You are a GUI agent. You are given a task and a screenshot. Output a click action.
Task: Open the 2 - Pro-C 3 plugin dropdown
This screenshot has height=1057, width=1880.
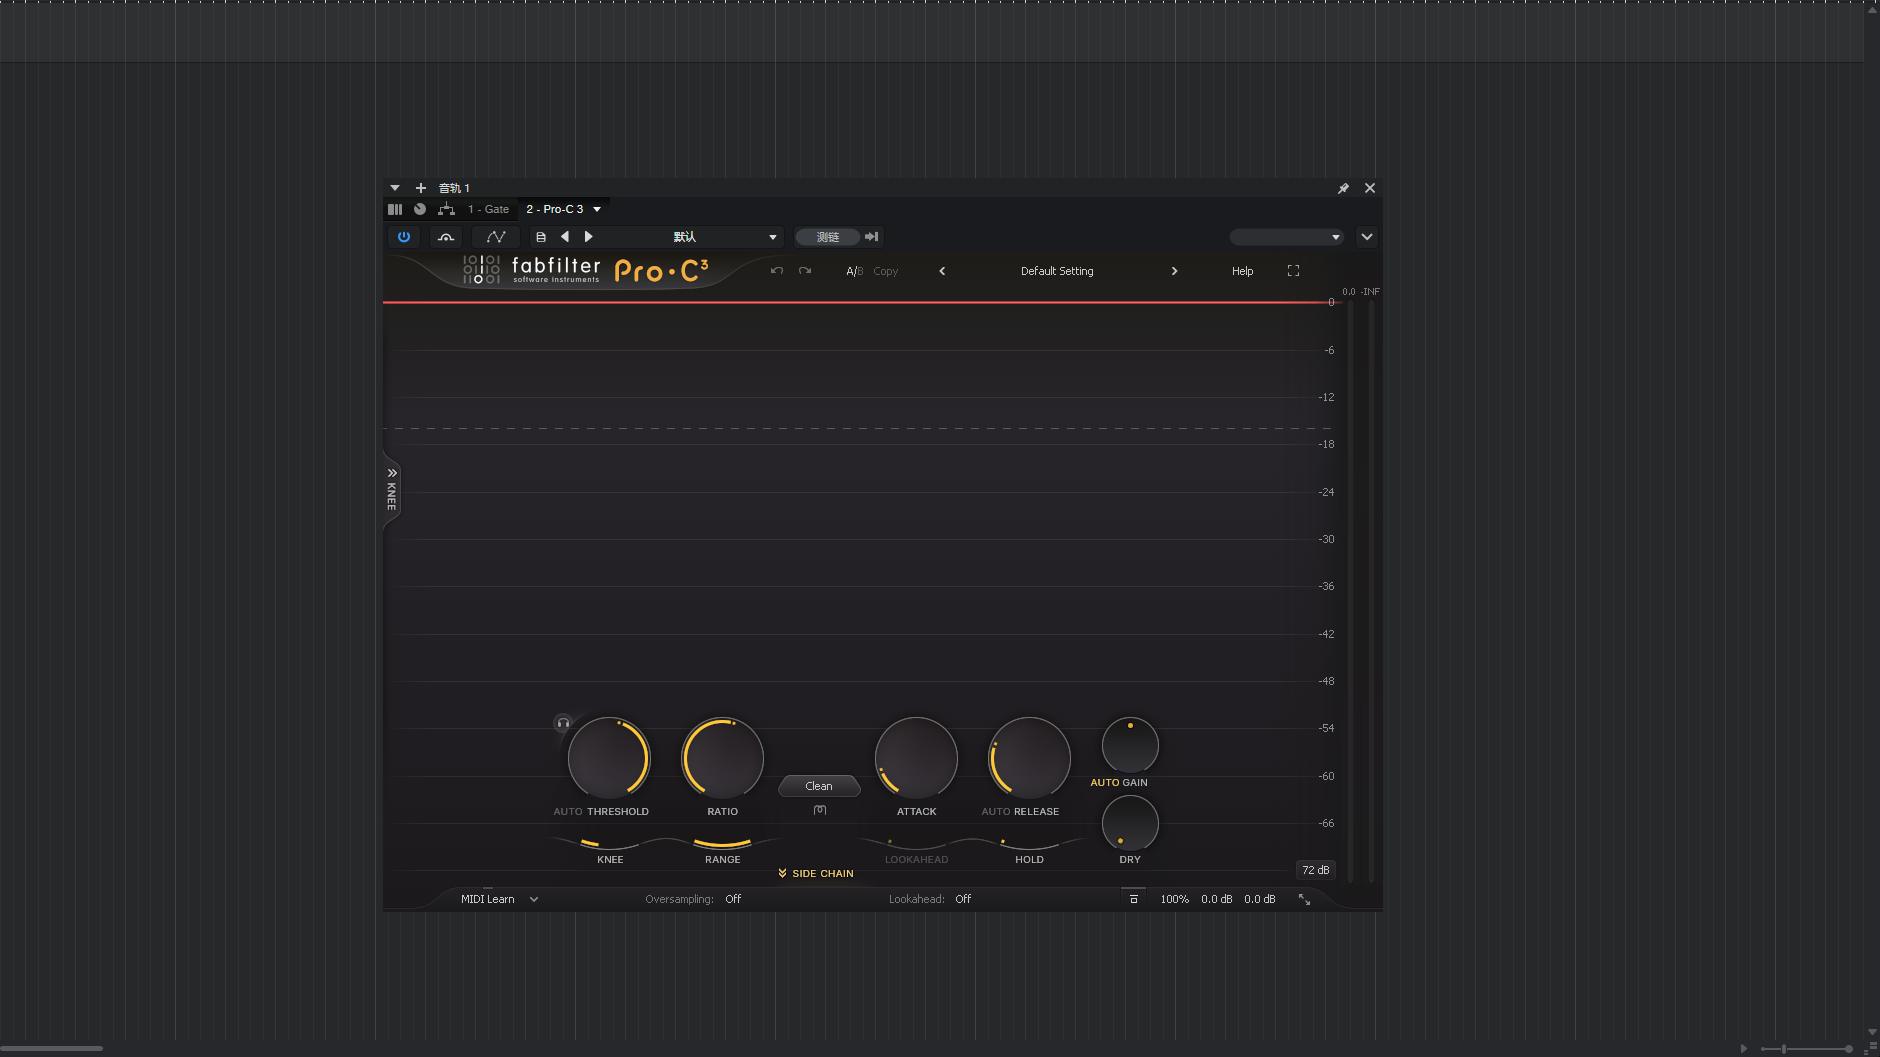click(x=560, y=209)
